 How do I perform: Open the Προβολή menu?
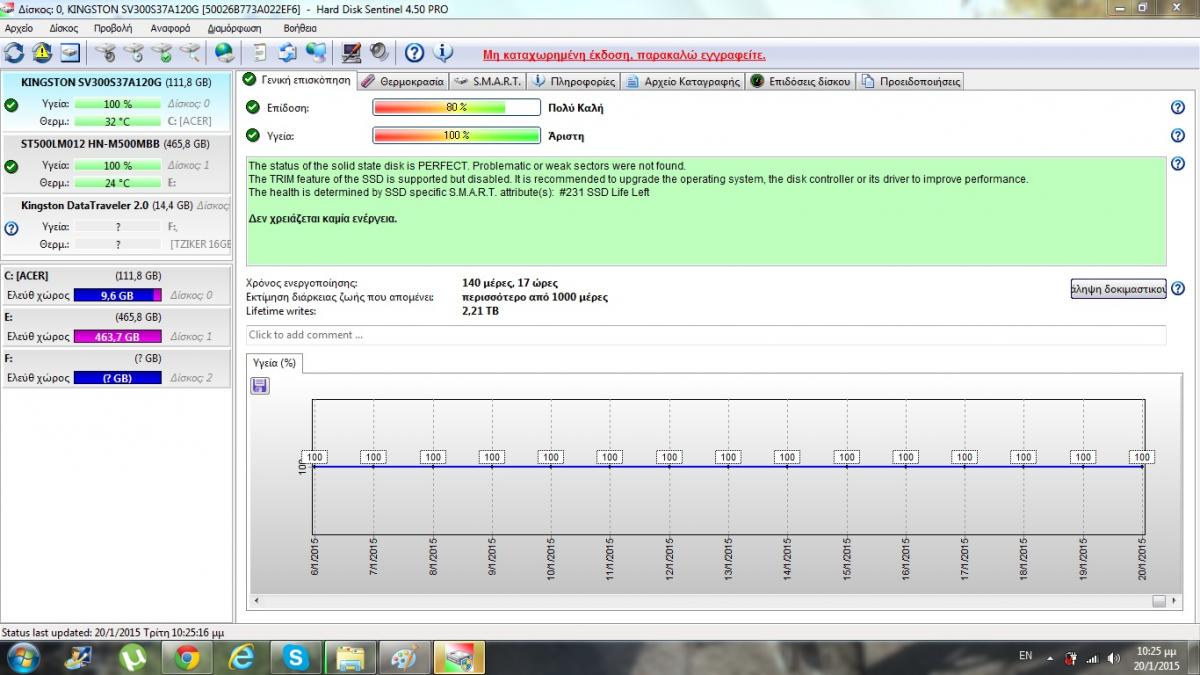pos(113,28)
